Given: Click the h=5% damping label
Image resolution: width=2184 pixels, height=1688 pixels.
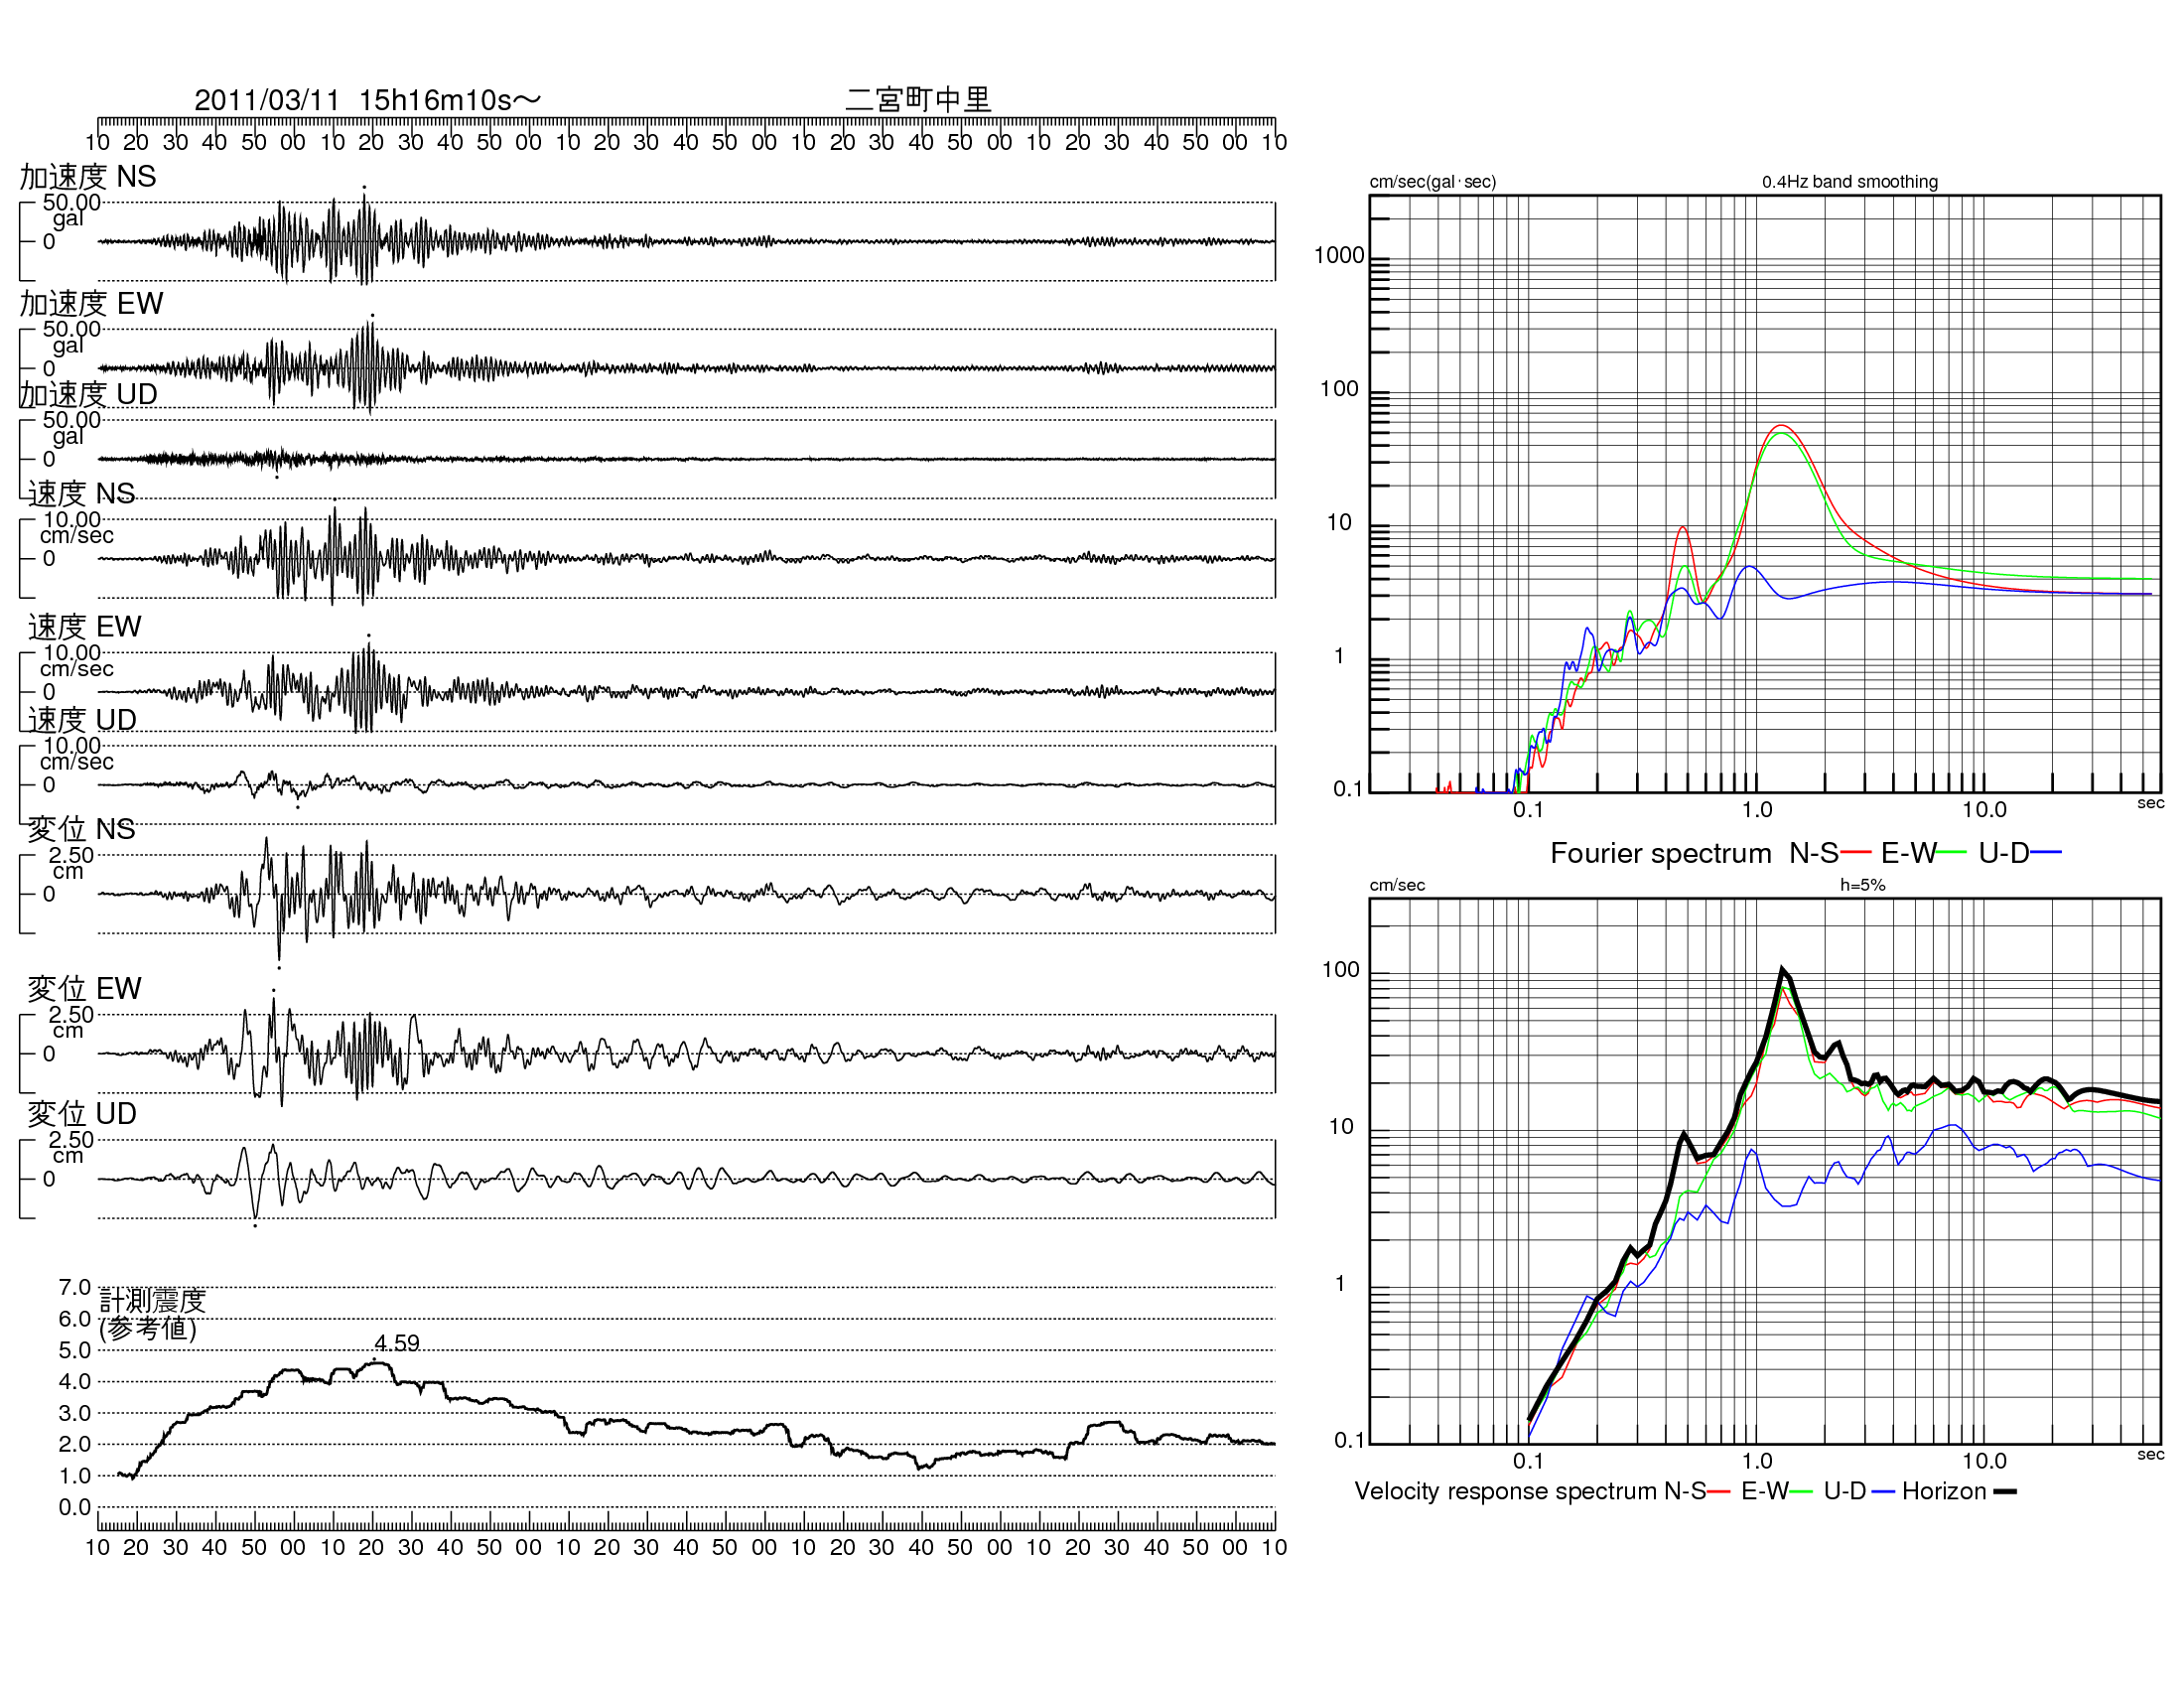Looking at the screenshot, I should point(1862,884).
